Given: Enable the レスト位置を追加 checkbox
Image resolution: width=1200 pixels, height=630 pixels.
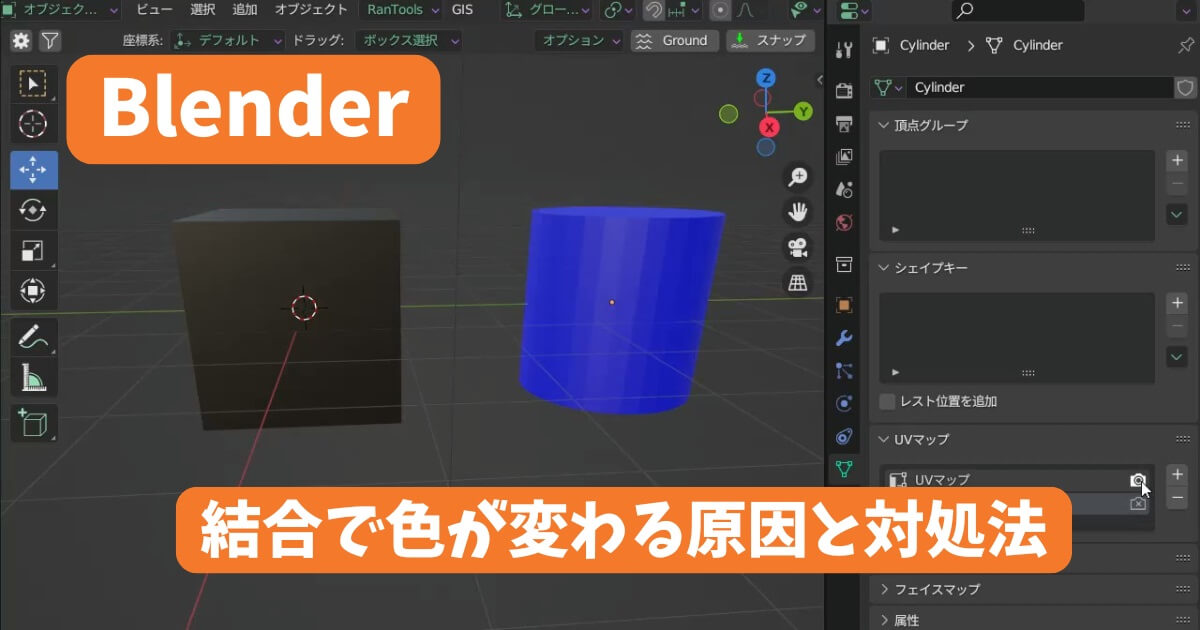Looking at the screenshot, I should [887, 401].
